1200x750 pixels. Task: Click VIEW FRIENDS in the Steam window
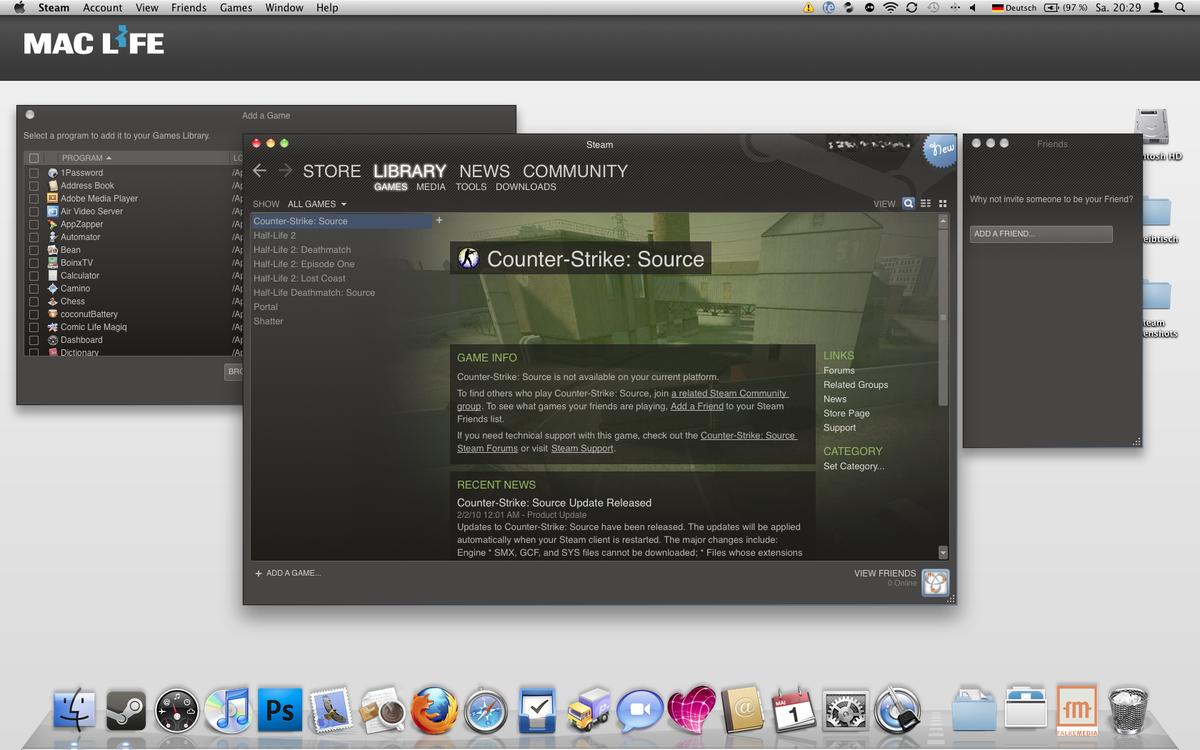point(885,574)
